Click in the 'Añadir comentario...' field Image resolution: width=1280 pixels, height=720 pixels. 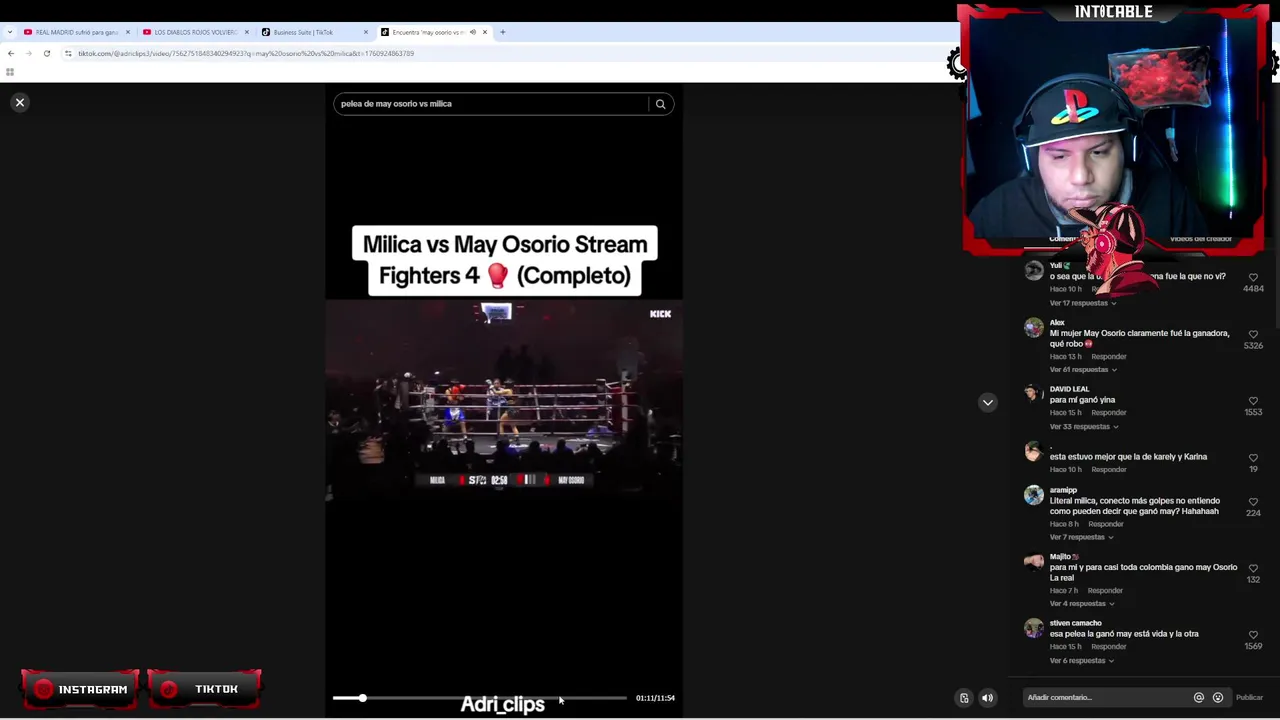[1105, 698]
